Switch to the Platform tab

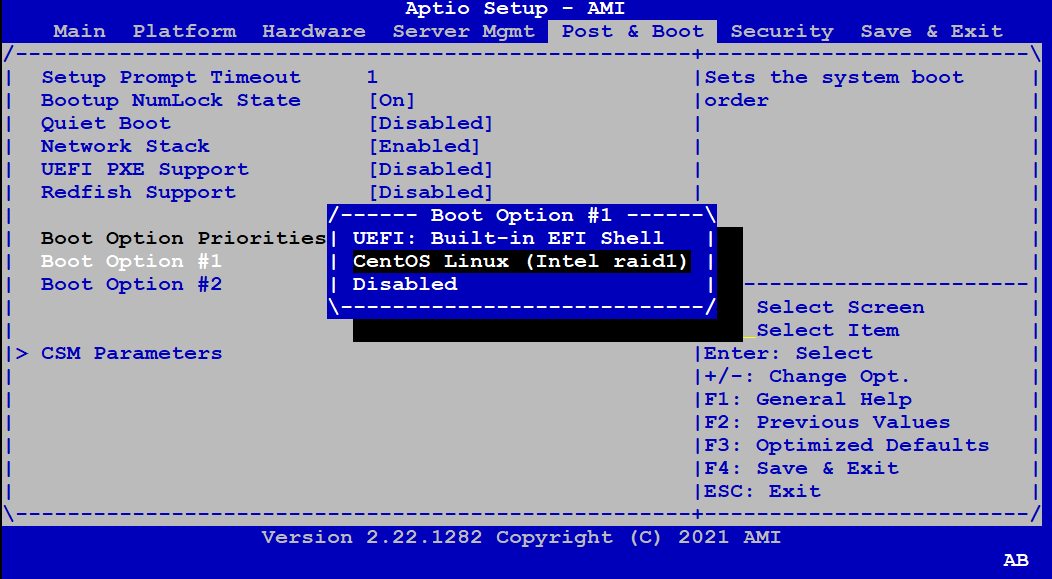(x=185, y=32)
